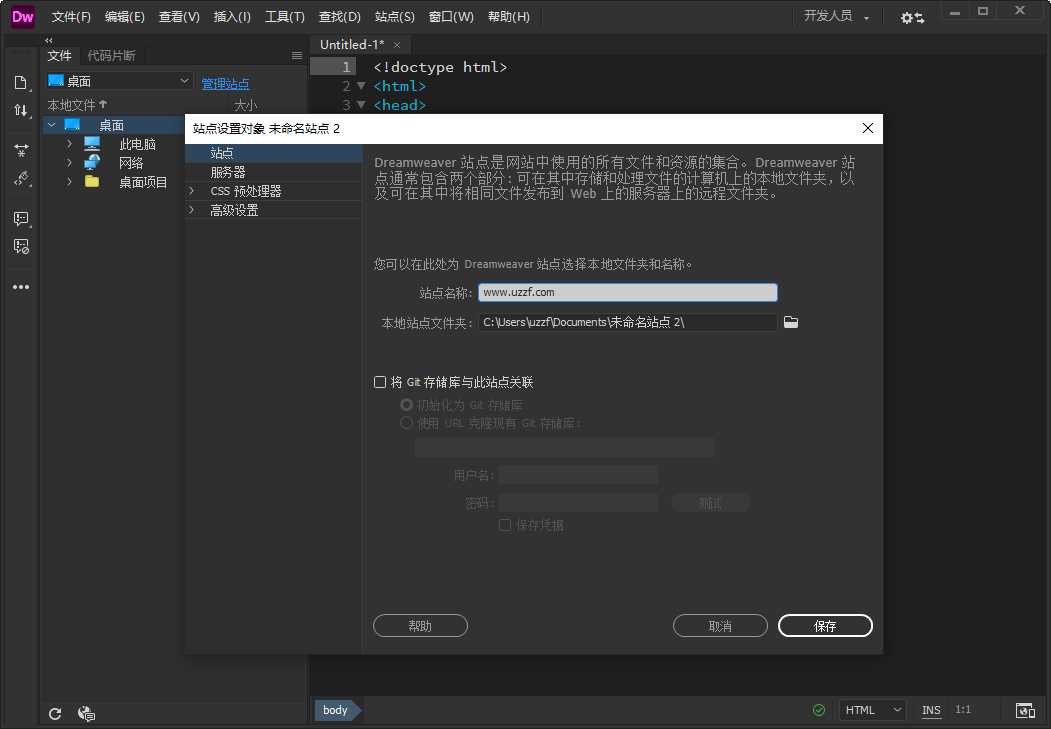
Task: Click the 本地站点文件夹 path field
Action: click(x=627, y=322)
